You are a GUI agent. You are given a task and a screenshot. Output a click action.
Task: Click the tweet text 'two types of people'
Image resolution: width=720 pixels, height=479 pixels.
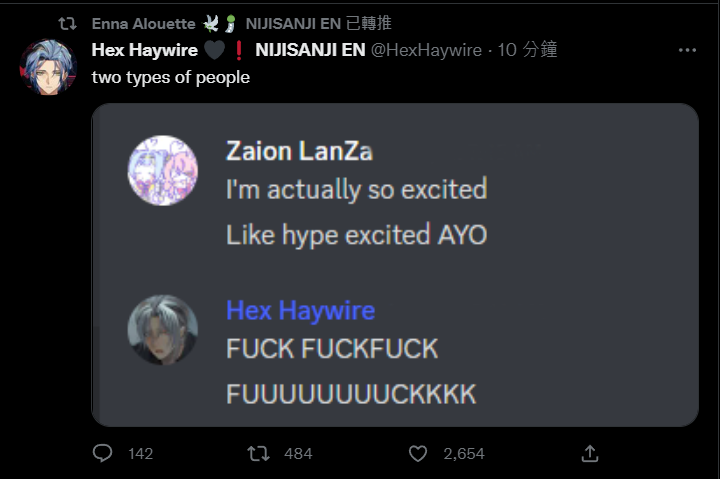(171, 77)
